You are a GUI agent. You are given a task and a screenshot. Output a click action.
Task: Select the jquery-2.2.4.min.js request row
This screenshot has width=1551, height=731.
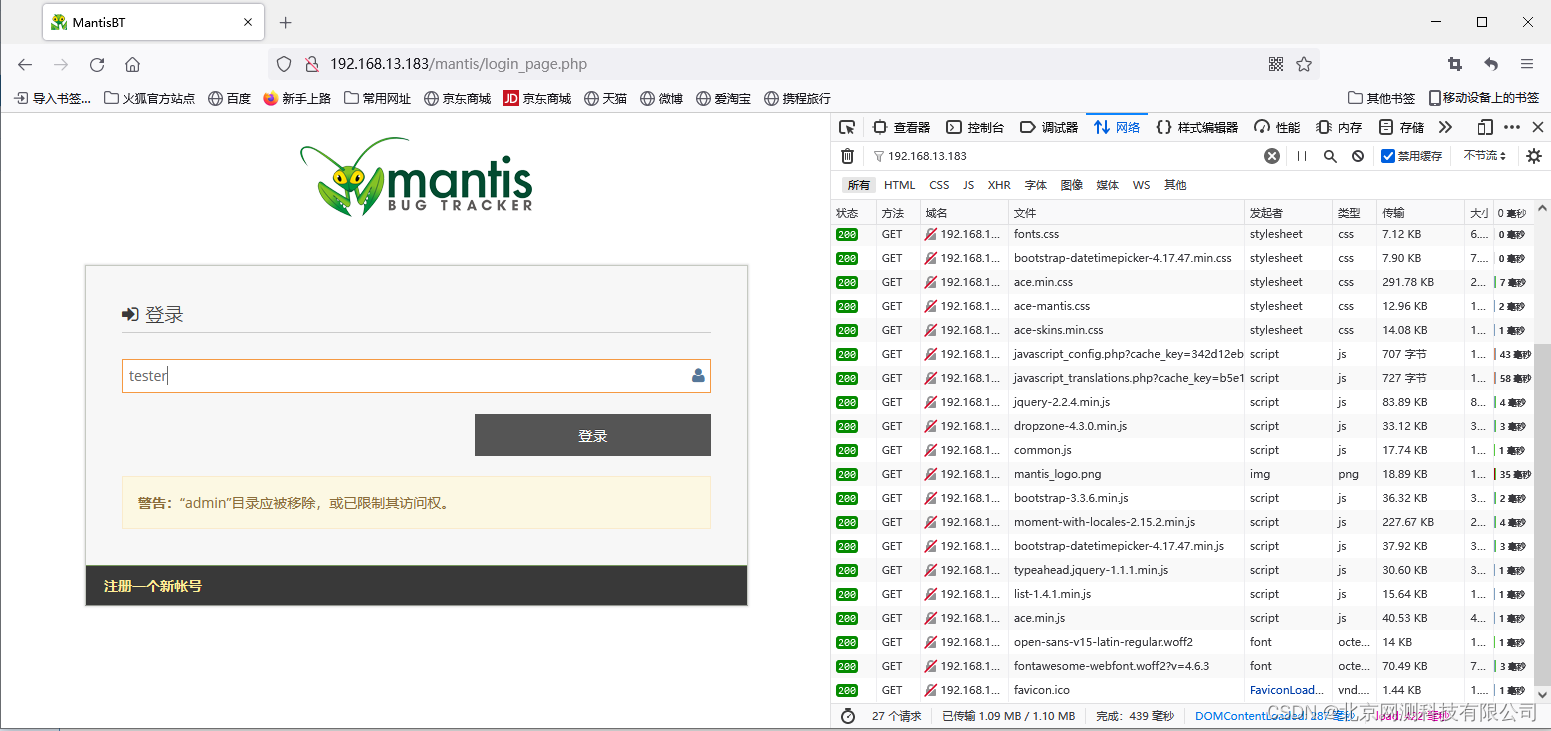[1182, 402]
